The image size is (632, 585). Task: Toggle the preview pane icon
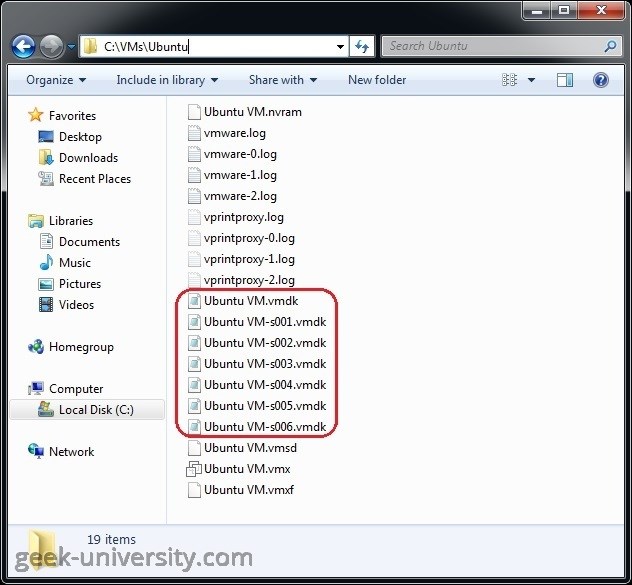coord(565,80)
